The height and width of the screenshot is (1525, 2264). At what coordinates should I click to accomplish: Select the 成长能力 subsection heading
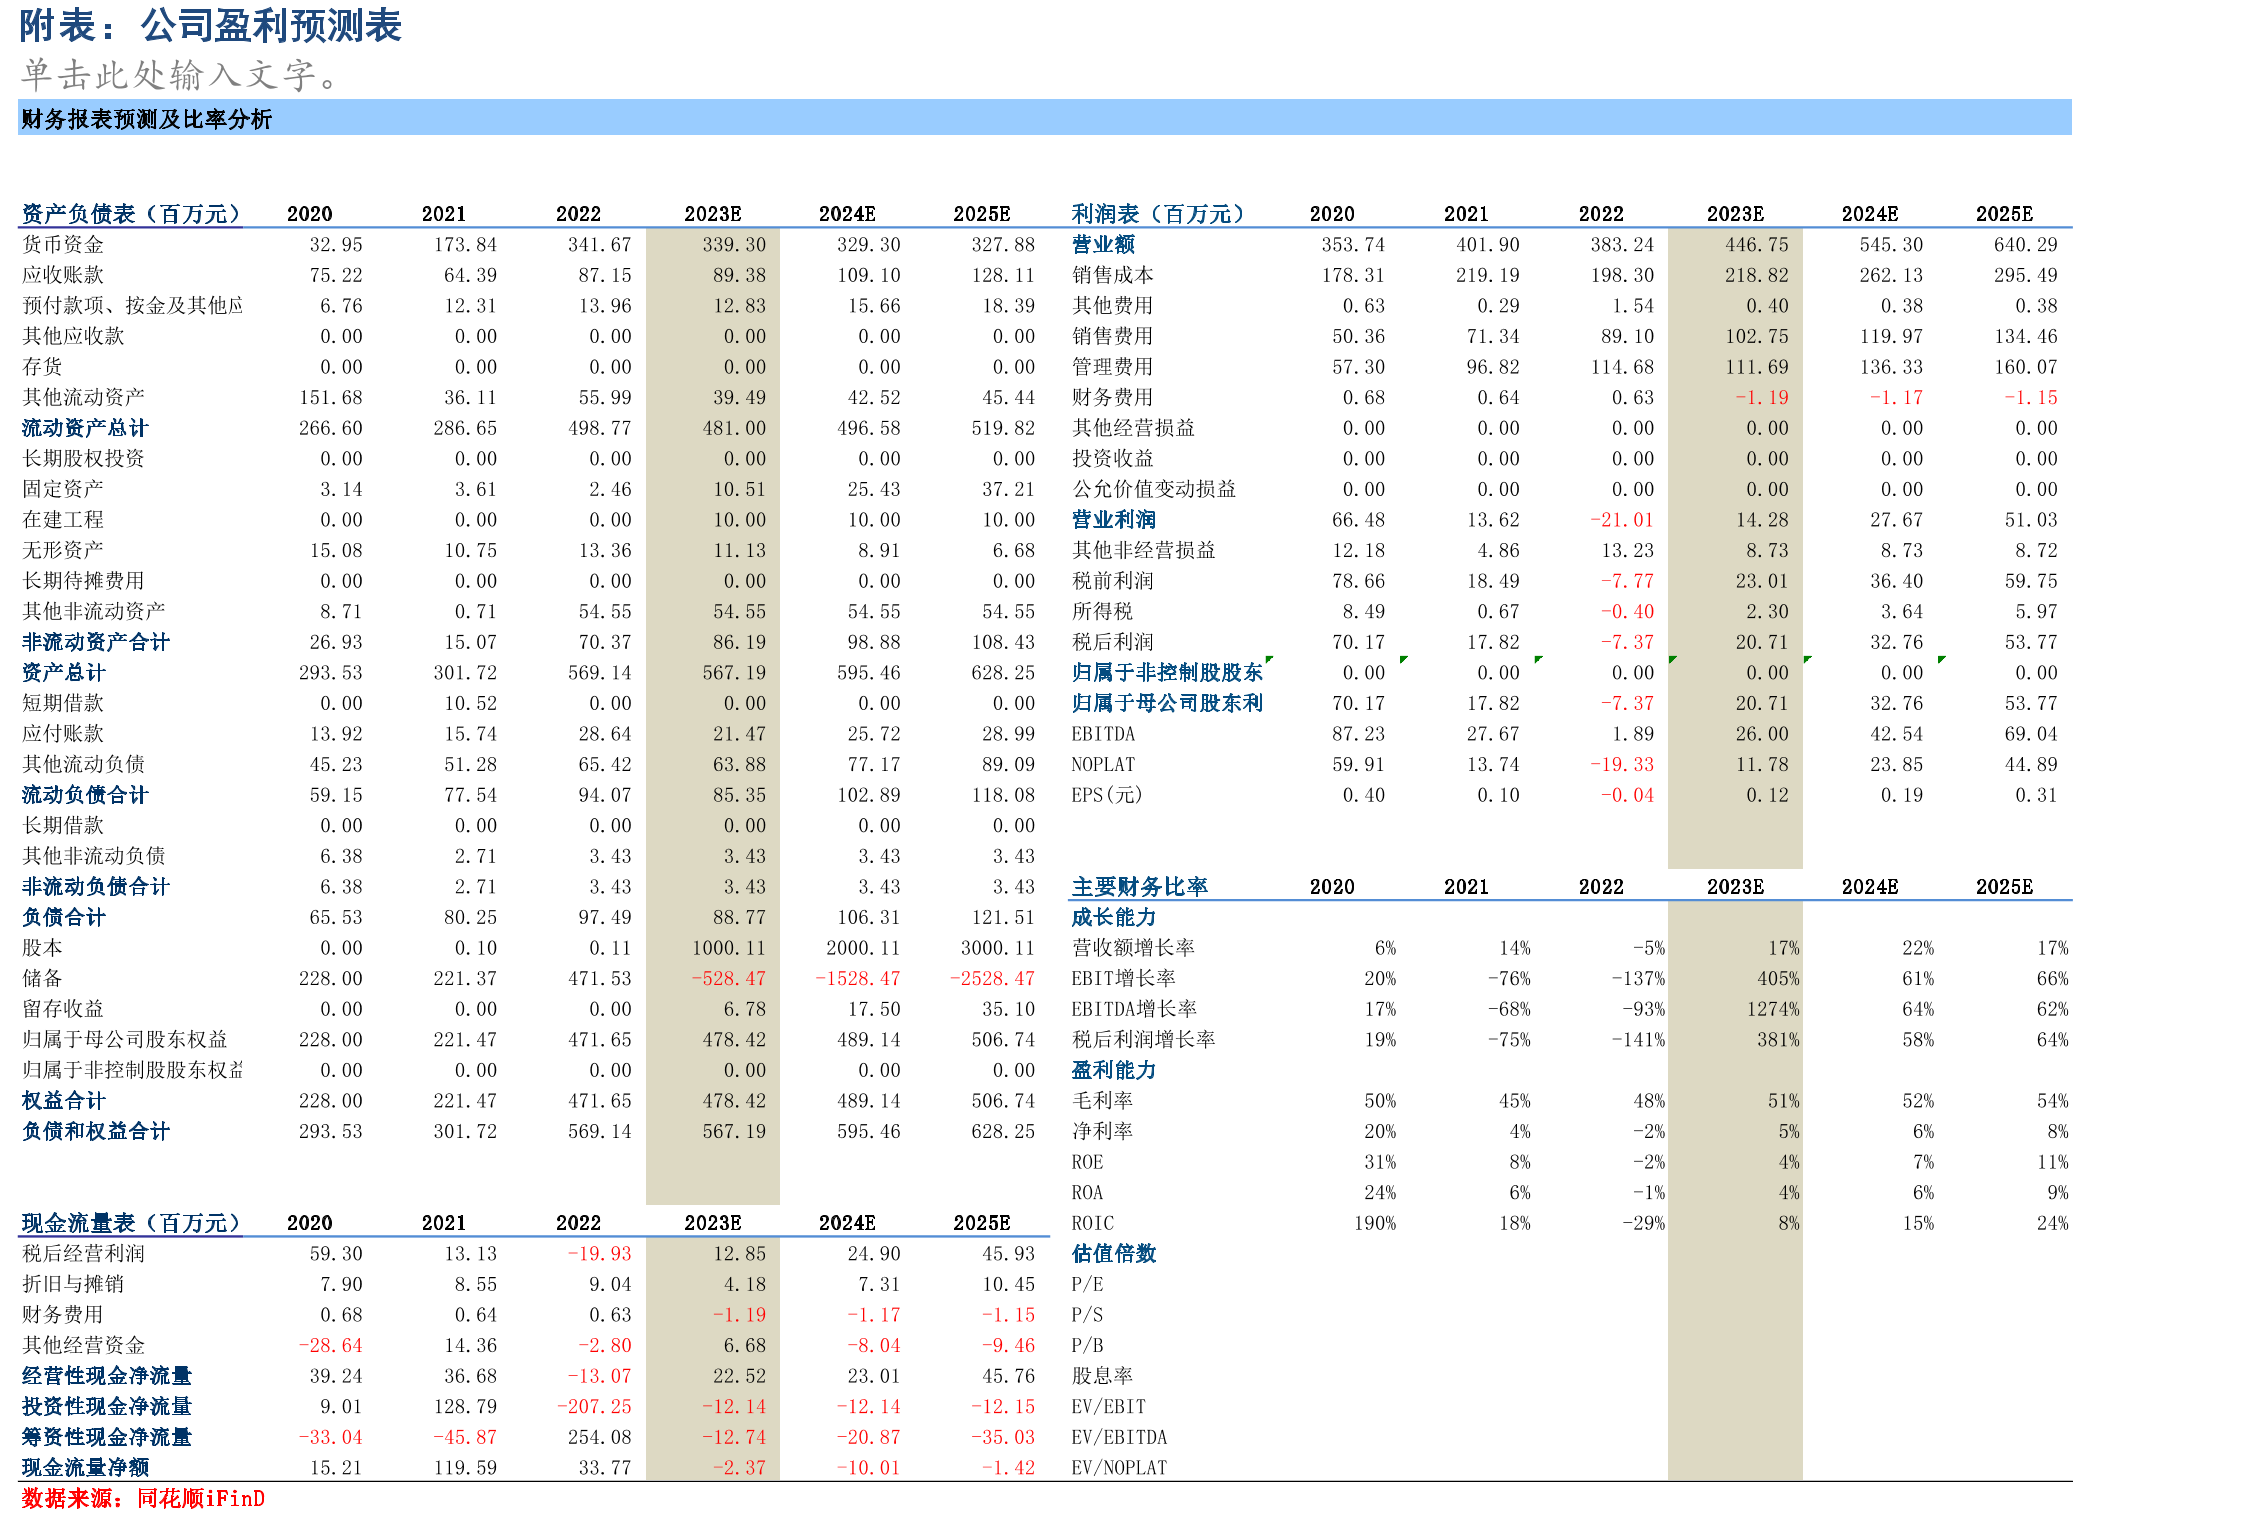1113,917
